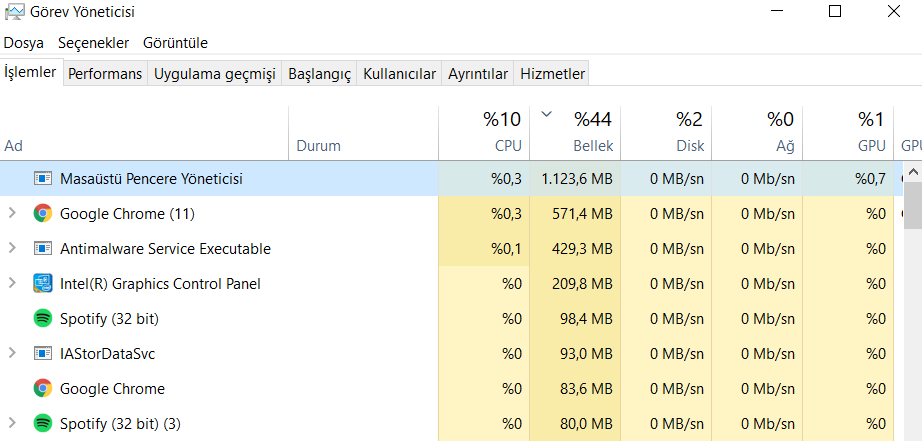Screen dimensions: 922x441
Task: Click the Spotify (32 bit) (3) icon
Action: (x=42, y=423)
